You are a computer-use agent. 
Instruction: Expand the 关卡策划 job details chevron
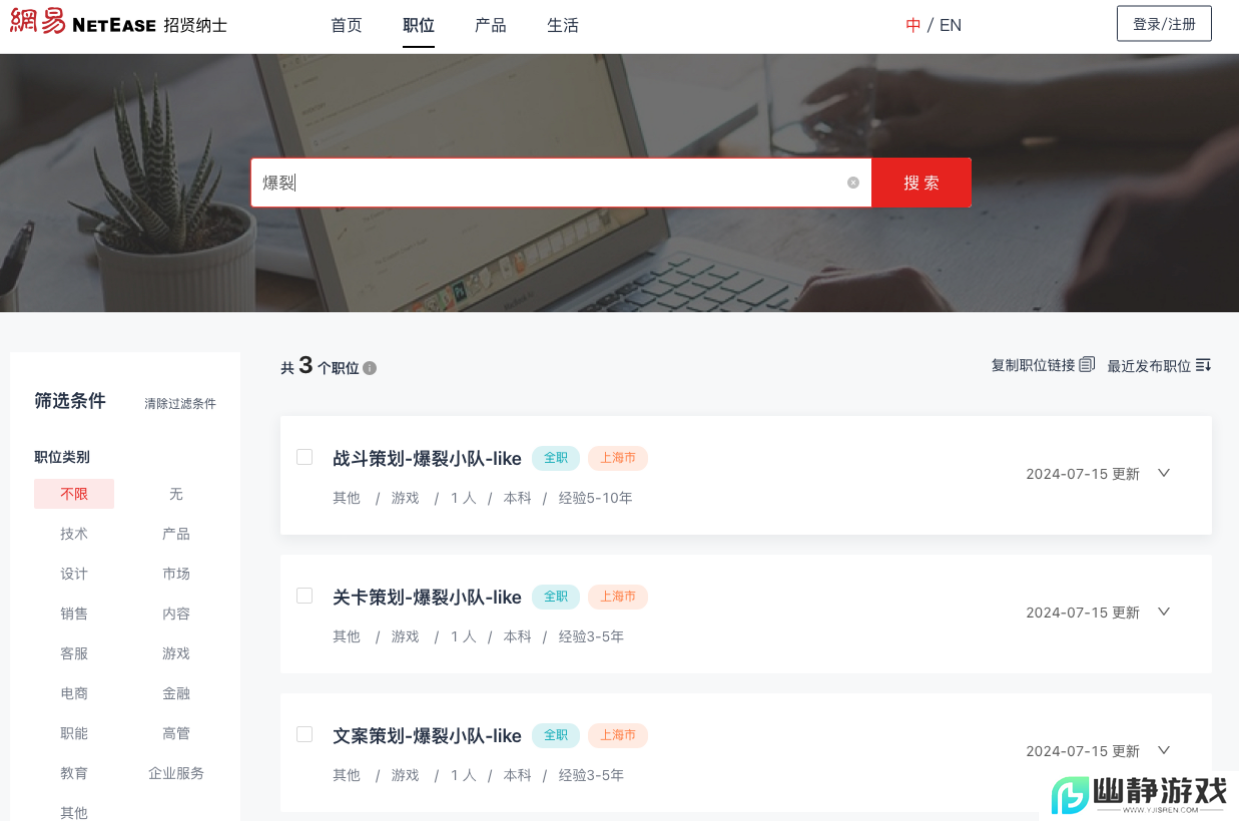point(1163,611)
